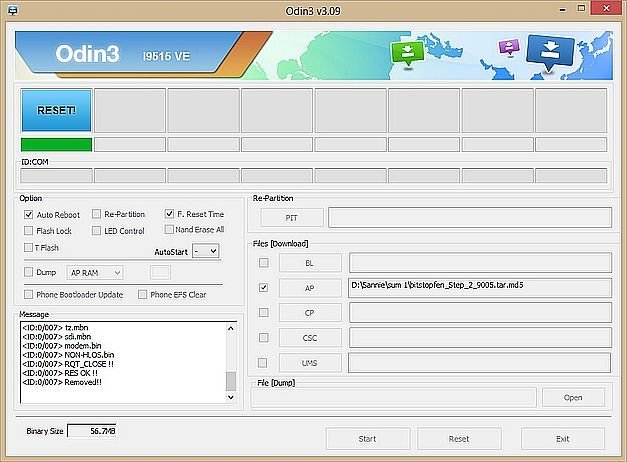Tick the CSC file checkbox
Viewport: 627px width, 462px height.
pos(264,338)
